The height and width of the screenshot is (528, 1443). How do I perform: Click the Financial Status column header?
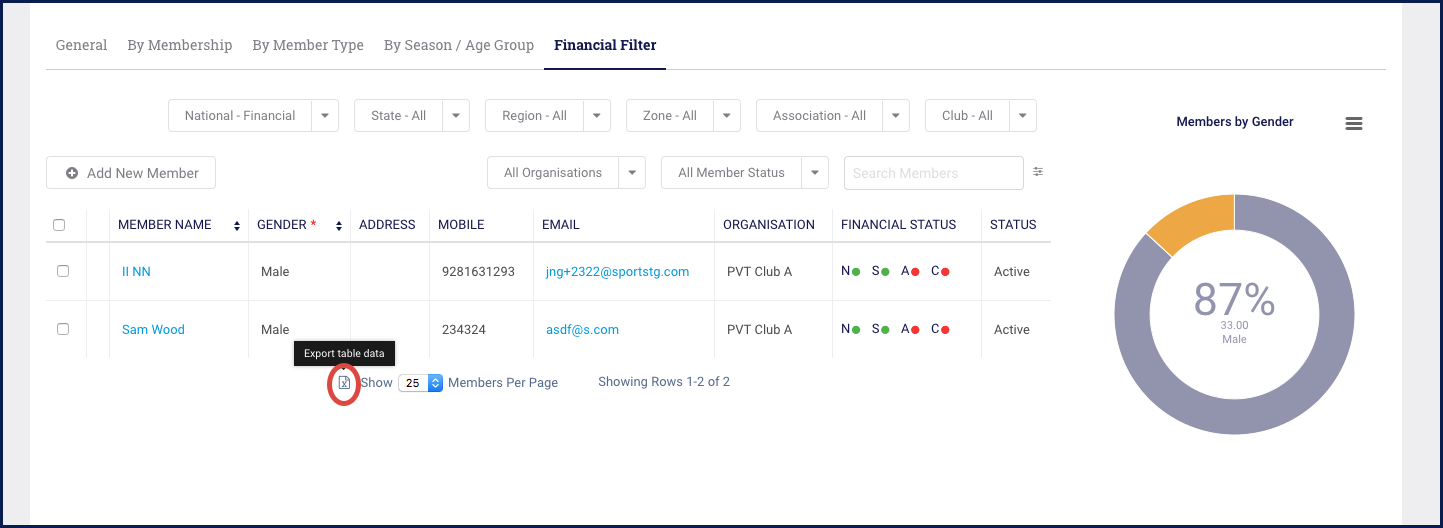[x=898, y=225]
